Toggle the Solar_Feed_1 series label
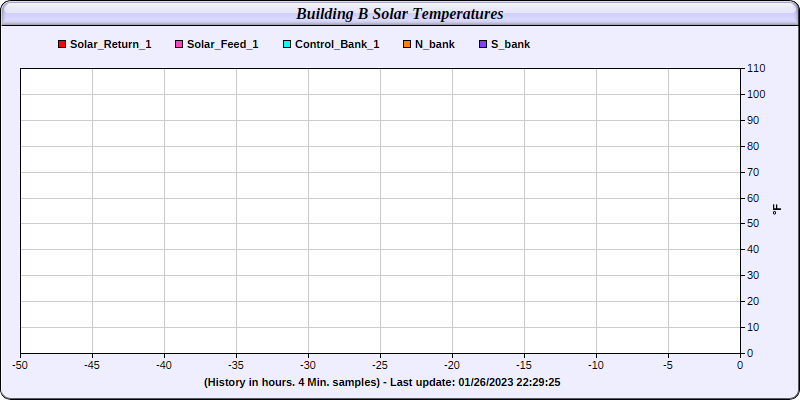Image resolution: width=800 pixels, height=400 pixels. 222,44
